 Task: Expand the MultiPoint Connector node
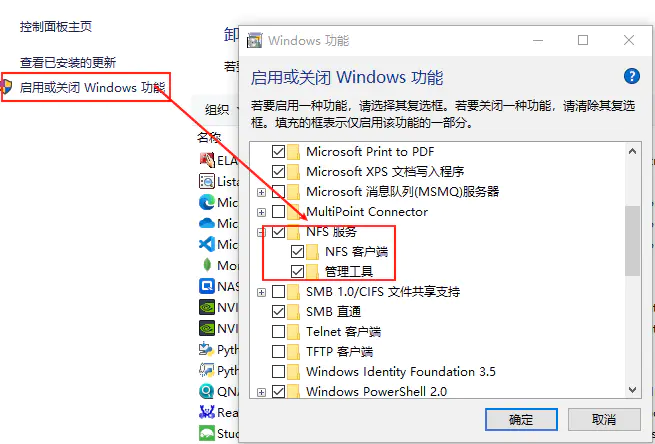[x=261, y=212]
